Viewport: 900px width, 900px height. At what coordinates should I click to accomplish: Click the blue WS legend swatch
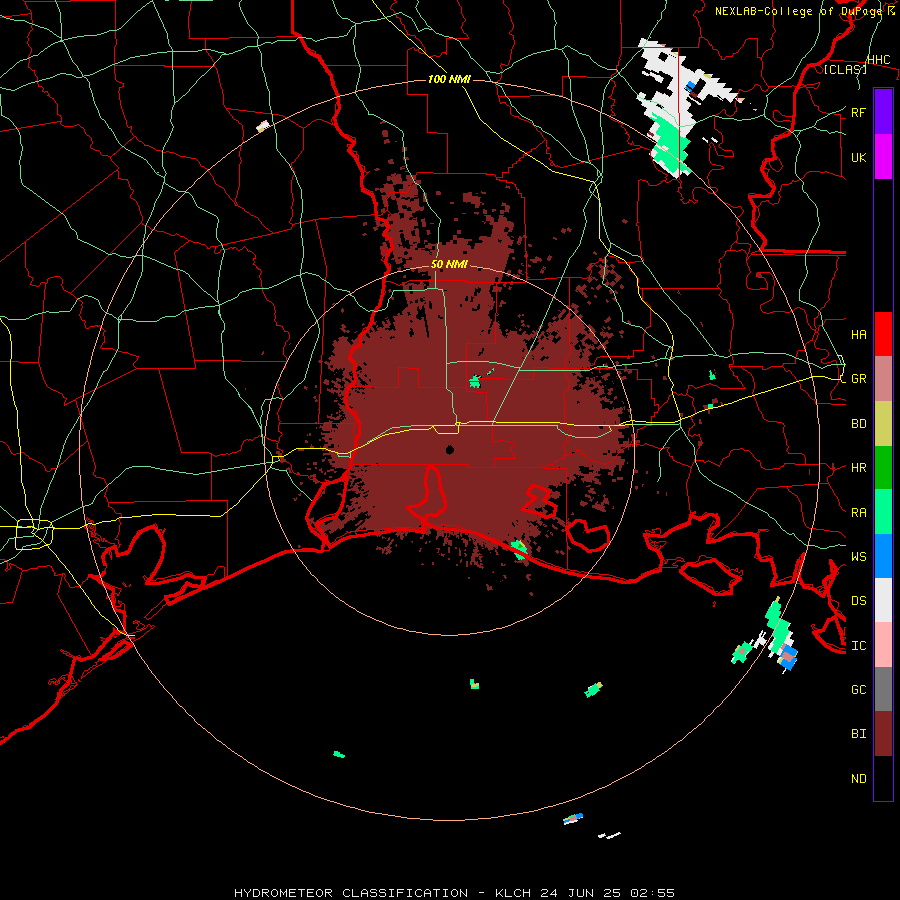click(883, 556)
